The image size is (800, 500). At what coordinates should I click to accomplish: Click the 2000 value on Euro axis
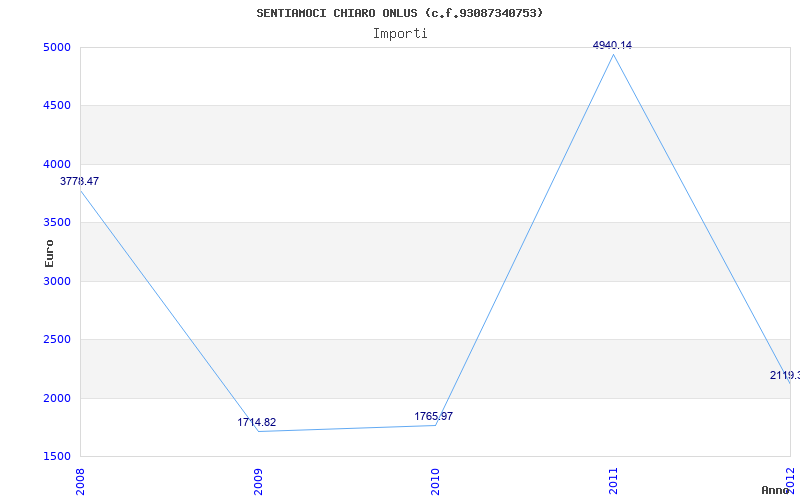57,398
